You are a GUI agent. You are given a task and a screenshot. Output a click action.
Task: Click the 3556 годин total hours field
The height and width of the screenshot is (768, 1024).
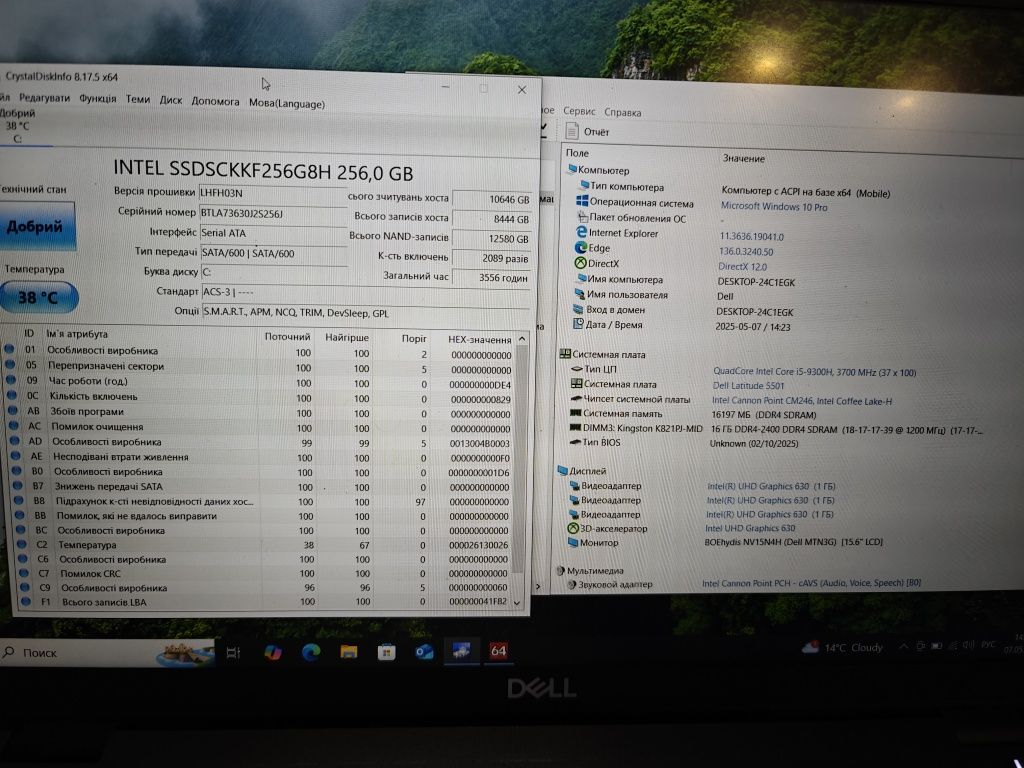(x=491, y=278)
